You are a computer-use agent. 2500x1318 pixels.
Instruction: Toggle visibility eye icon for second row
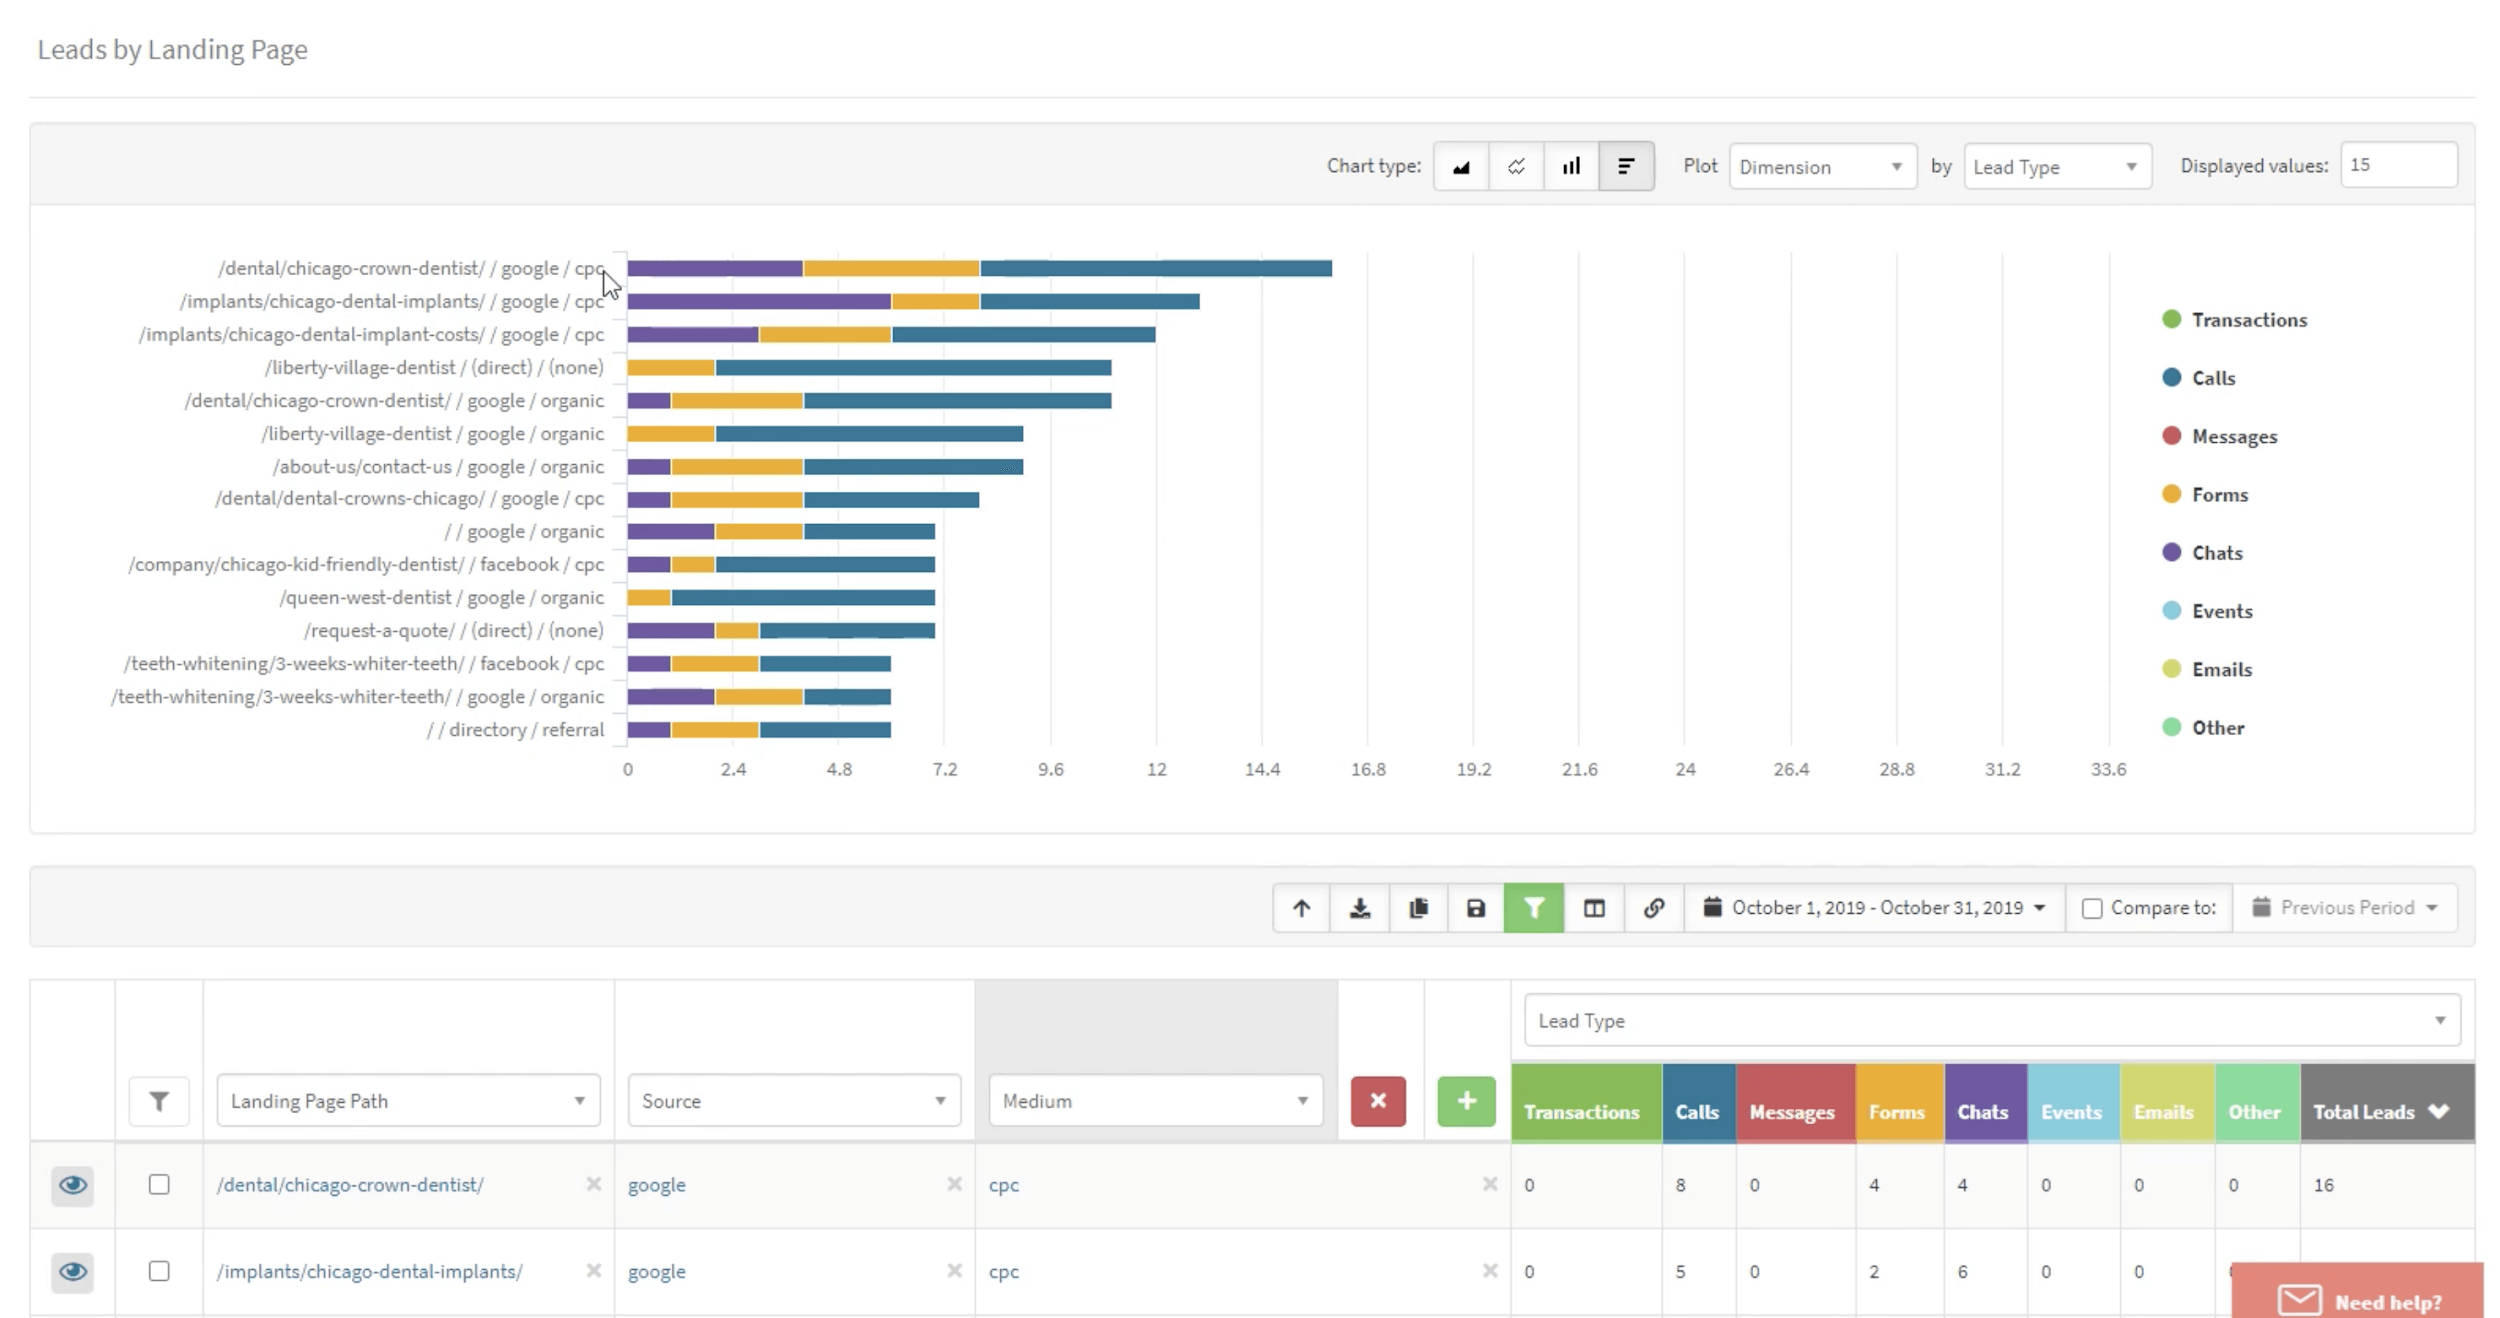(73, 1270)
